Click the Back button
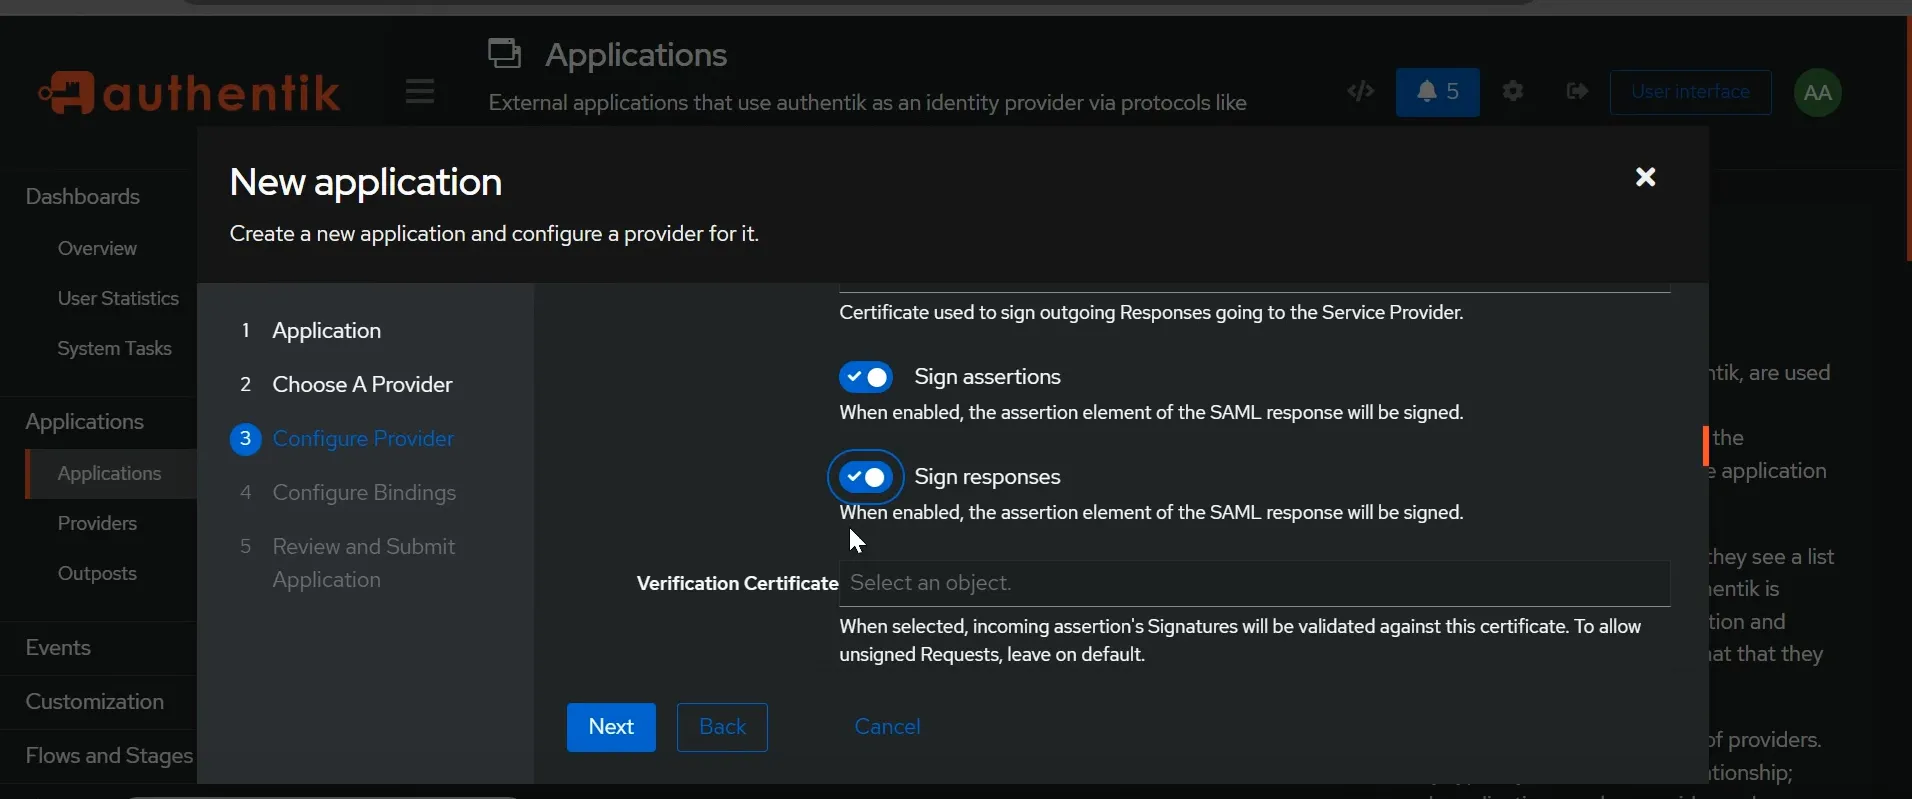 tap(722, 727)
